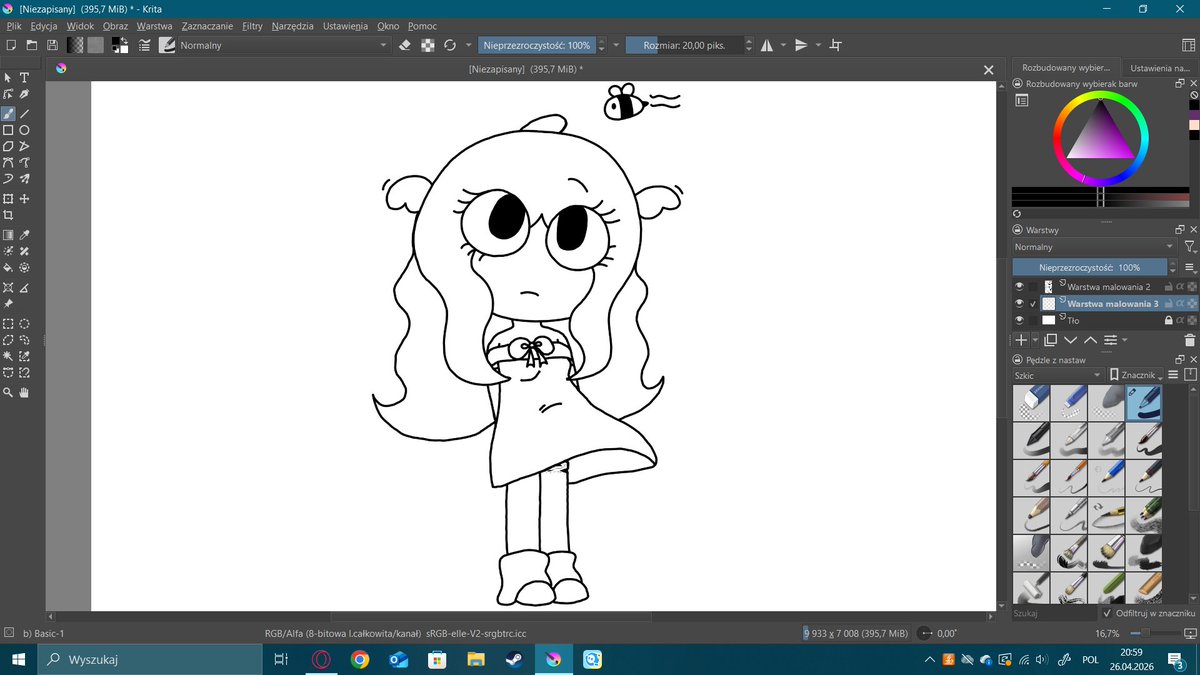
Task: Expand horizontal mirror options arrow
Action: 783,45
